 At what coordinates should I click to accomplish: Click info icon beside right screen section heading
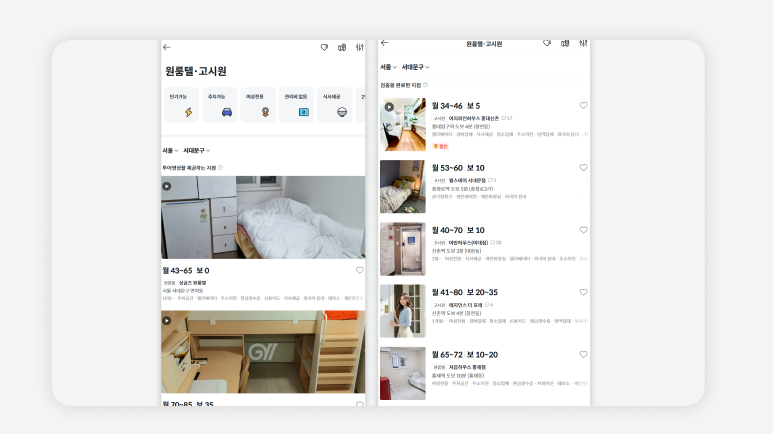(425, 85)
